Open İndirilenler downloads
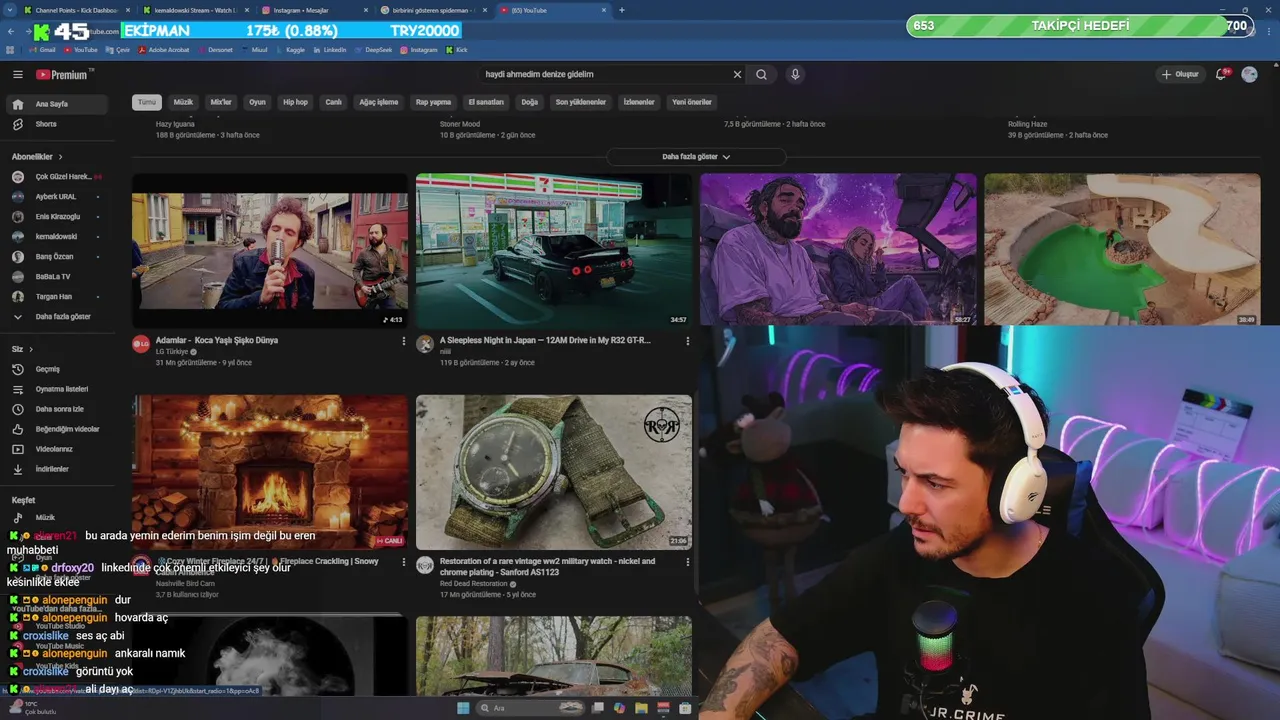This screenshot has height=720, width=1280. pos(60,469)
